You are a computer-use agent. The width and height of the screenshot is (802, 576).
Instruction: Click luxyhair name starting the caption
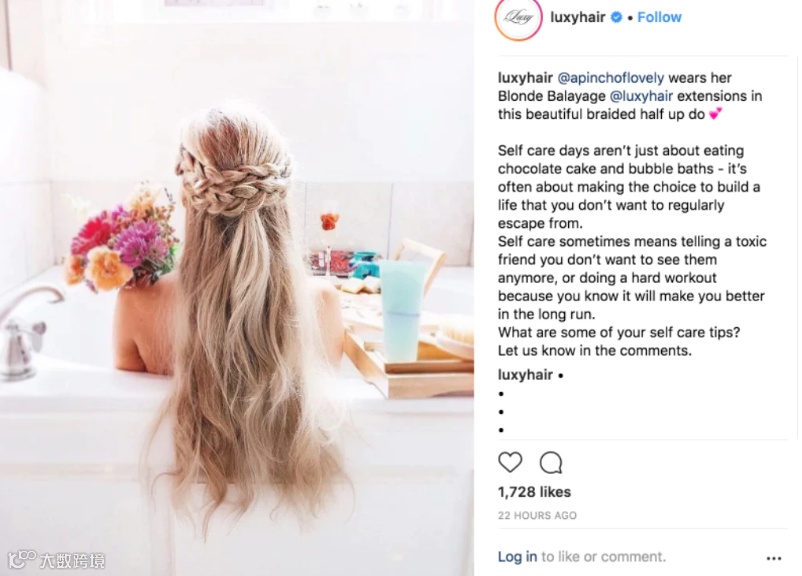525,78
